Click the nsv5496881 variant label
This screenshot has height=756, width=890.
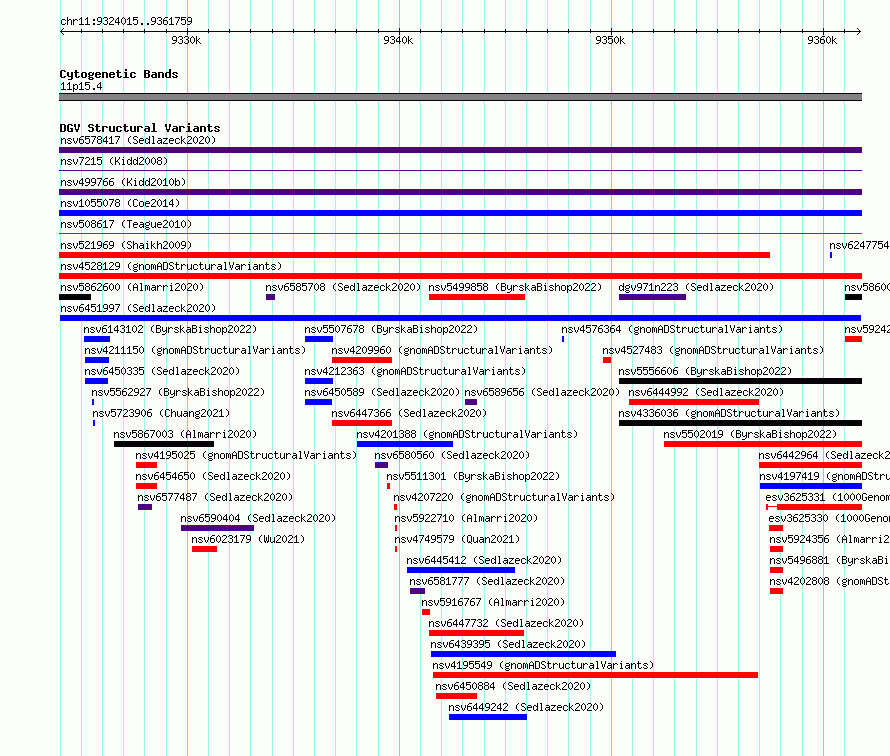tap(829, 560)
